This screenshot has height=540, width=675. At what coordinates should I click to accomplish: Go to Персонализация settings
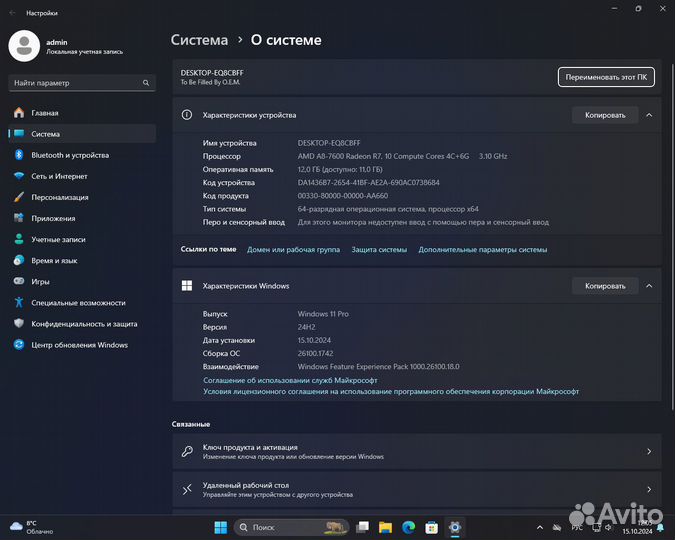(x=82, y=197)
